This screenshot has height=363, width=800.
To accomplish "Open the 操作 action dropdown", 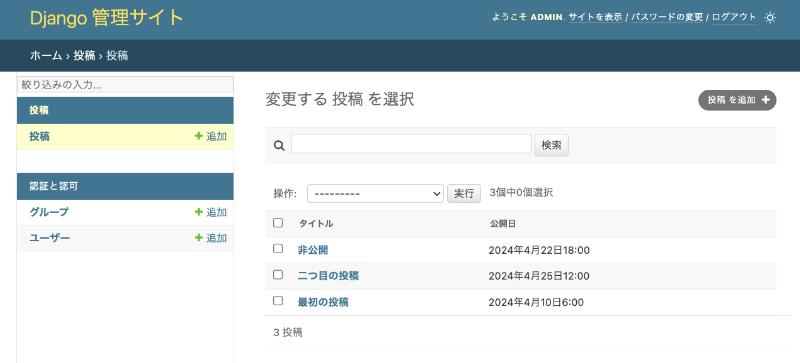I will [x=375, y=193].
